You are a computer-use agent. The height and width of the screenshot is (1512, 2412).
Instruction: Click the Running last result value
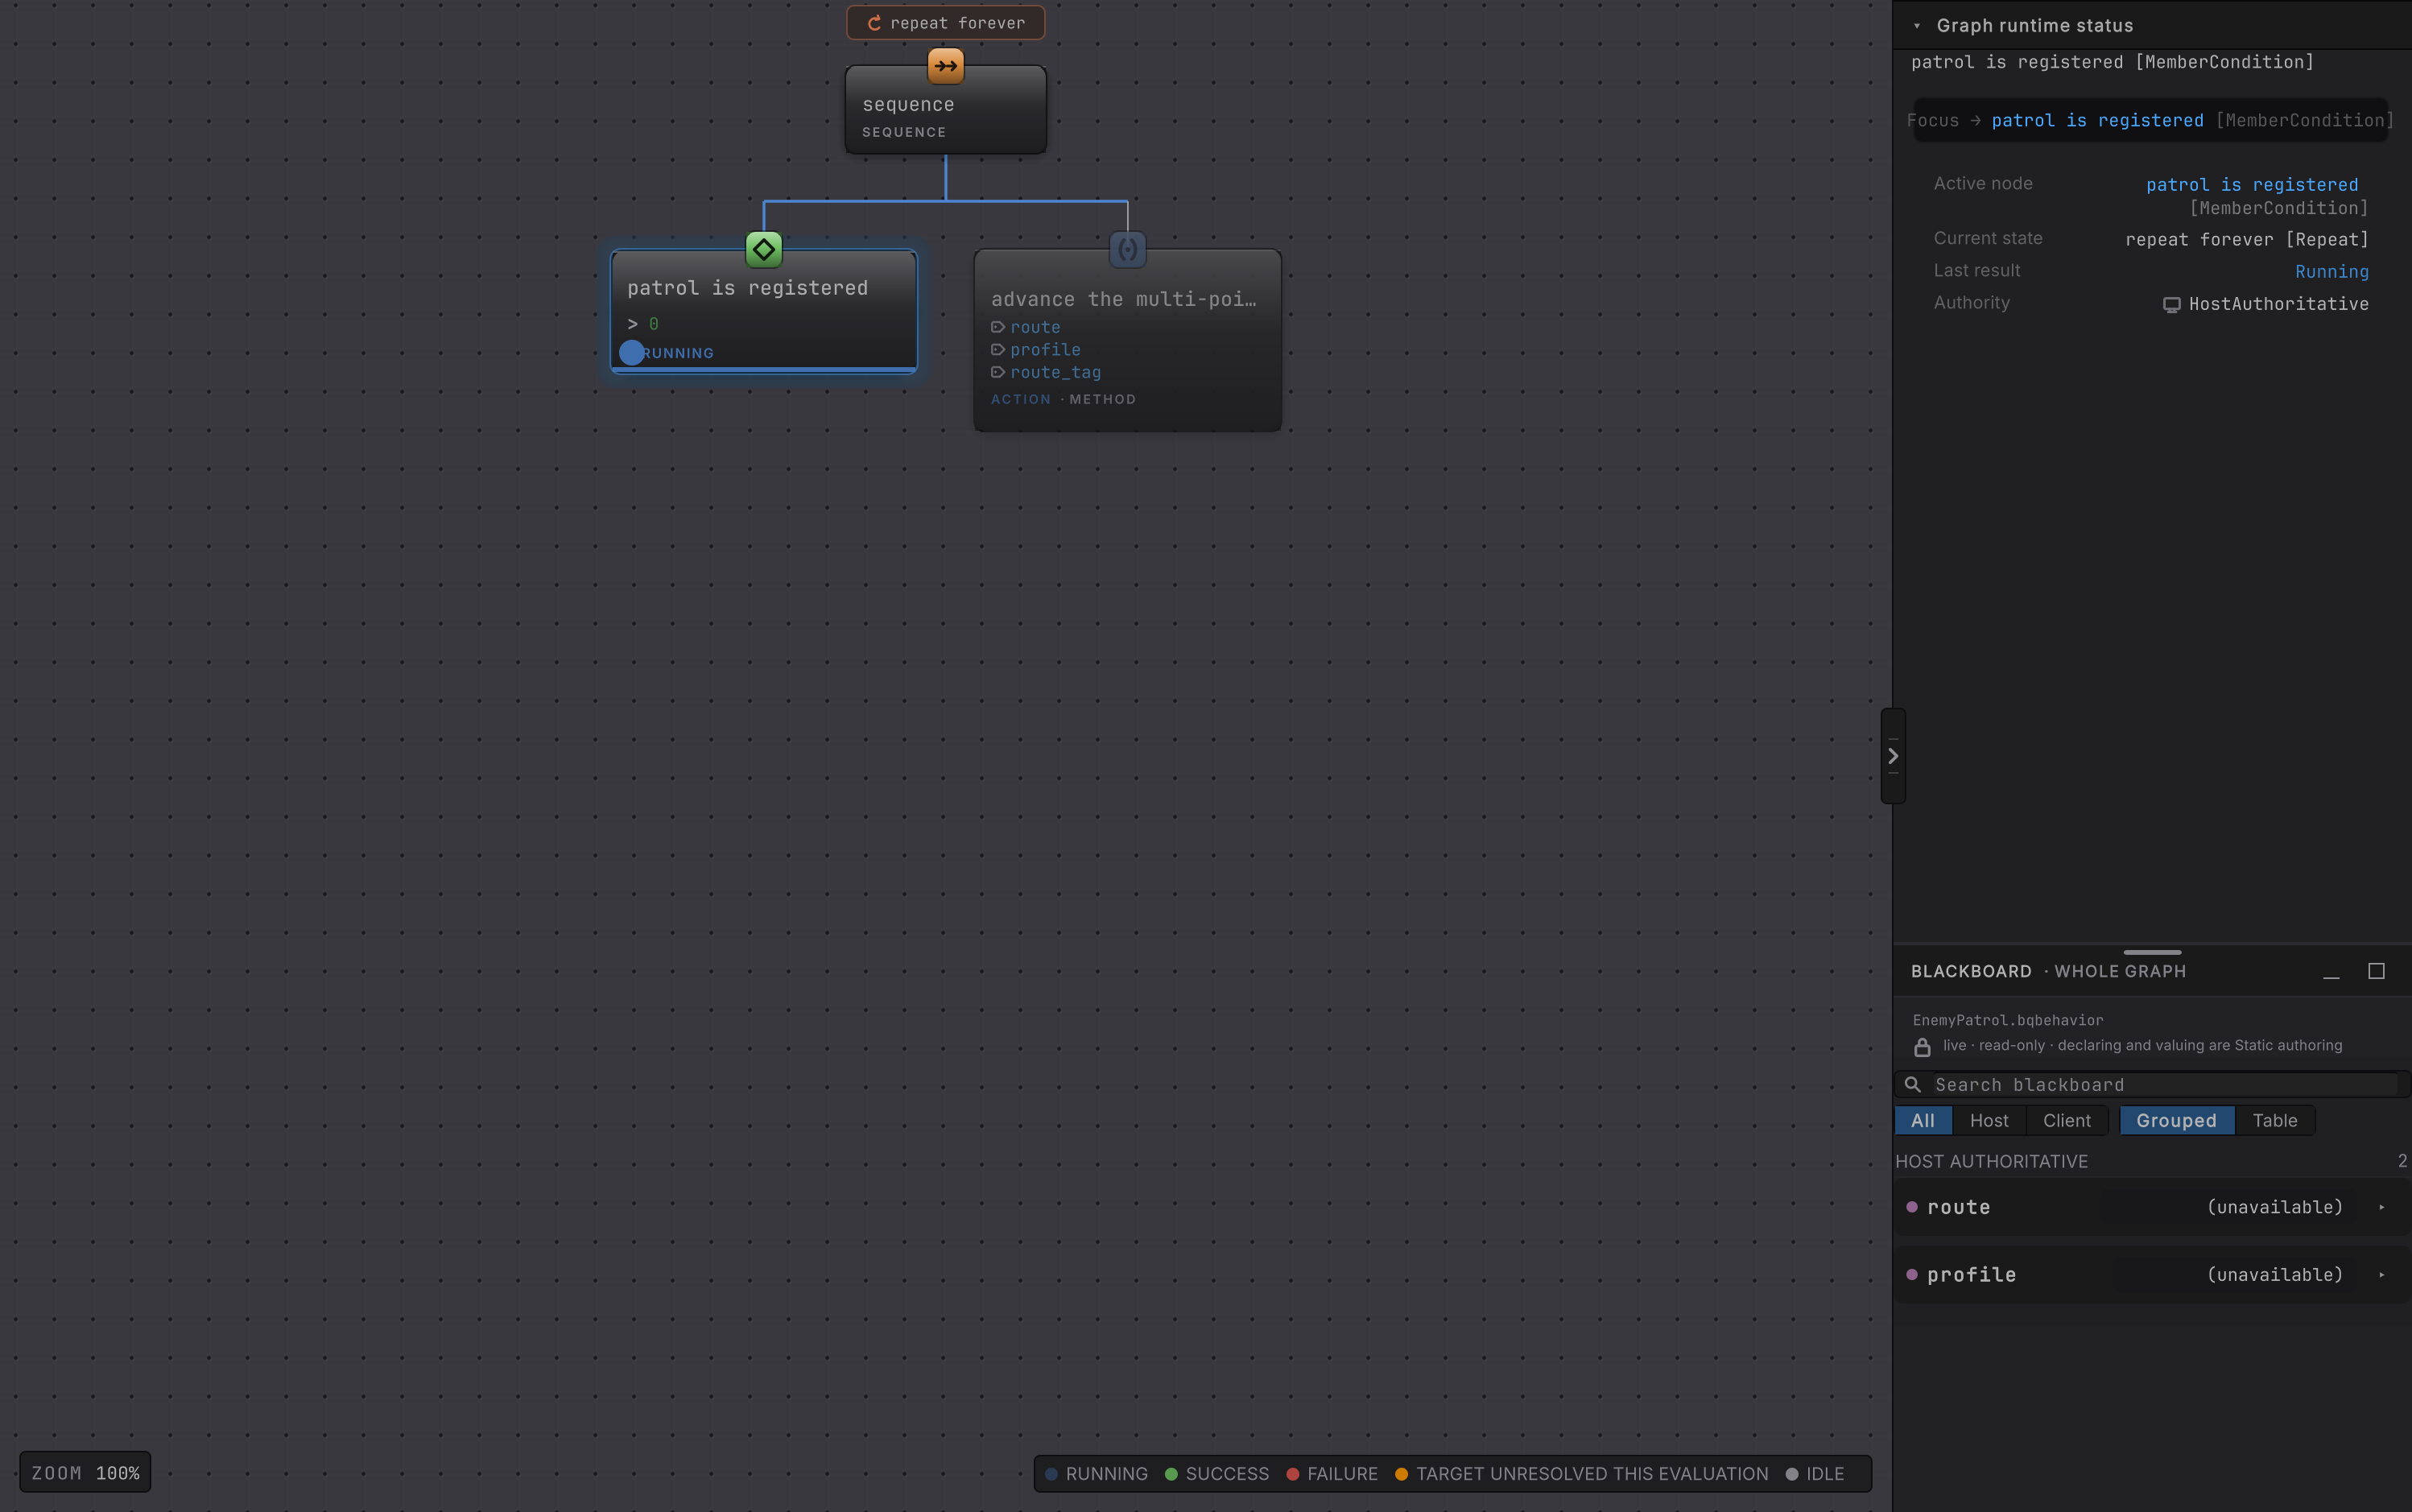click(x=2331, y=271)
